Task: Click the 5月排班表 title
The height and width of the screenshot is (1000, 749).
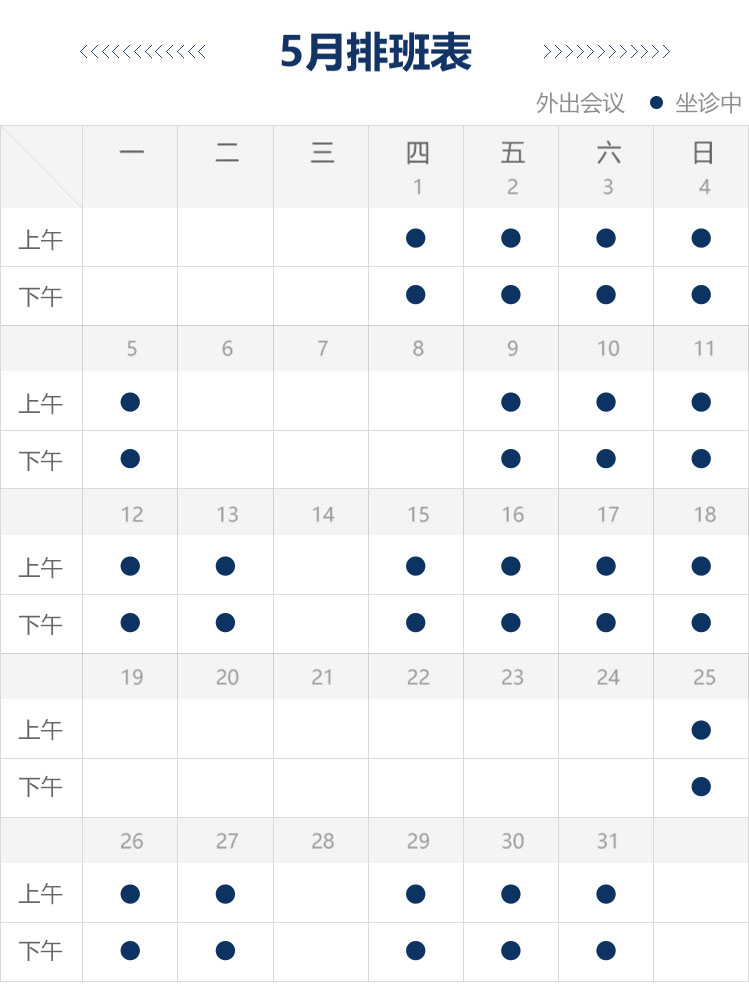Action: click(x=376, y=52)
